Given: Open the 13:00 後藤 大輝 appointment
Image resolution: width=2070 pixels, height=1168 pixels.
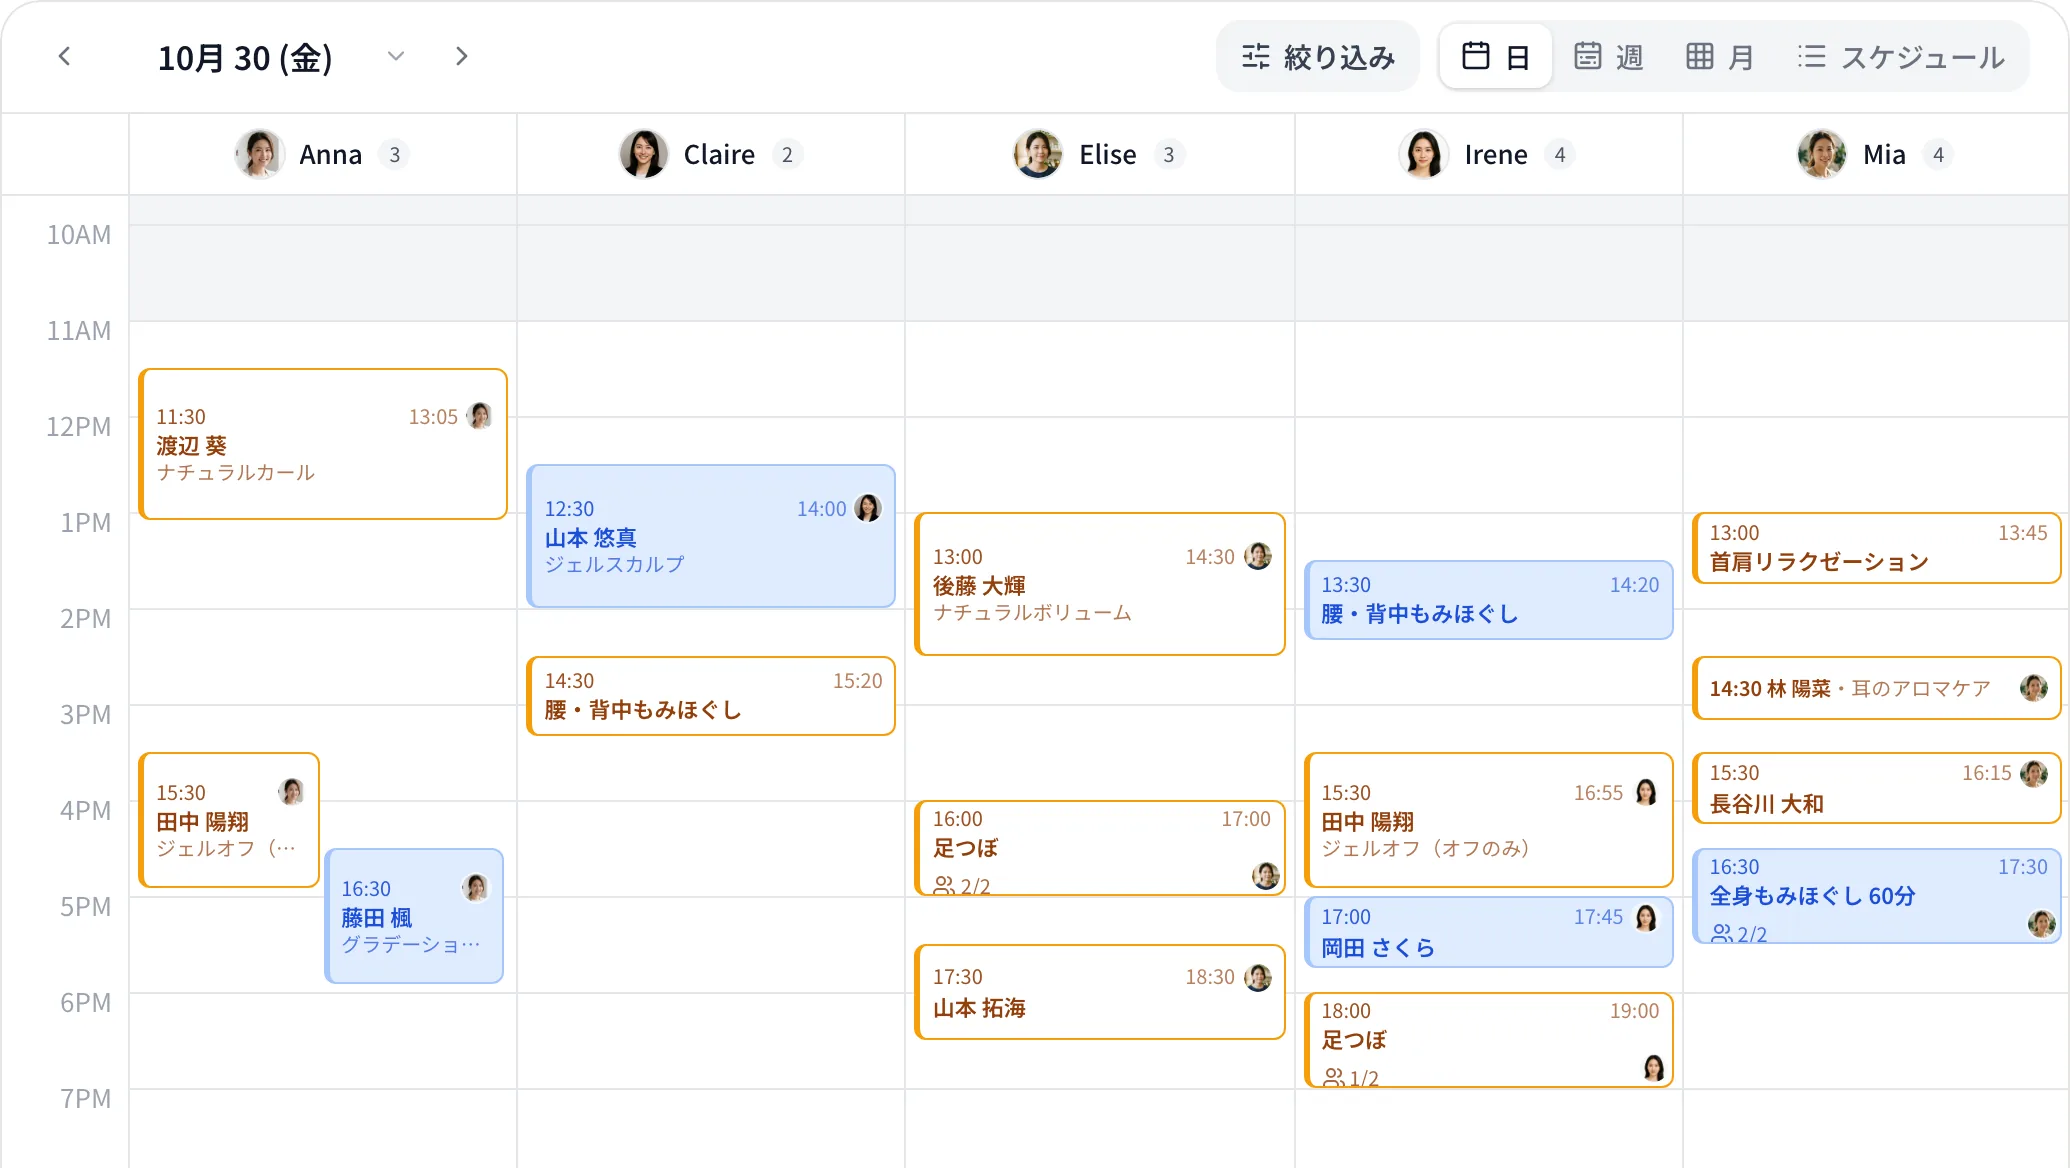Looking at the screenshot, I should tap(1100, 584).
